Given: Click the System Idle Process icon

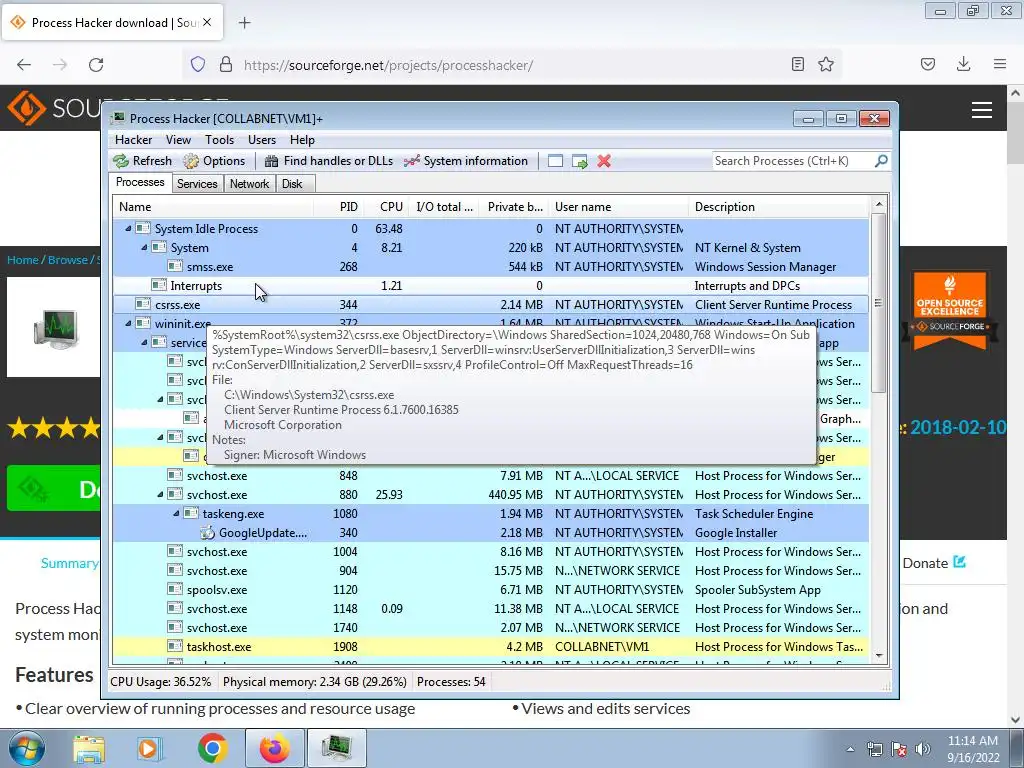Looking at the screenshot, I should (x=143, y=228).
